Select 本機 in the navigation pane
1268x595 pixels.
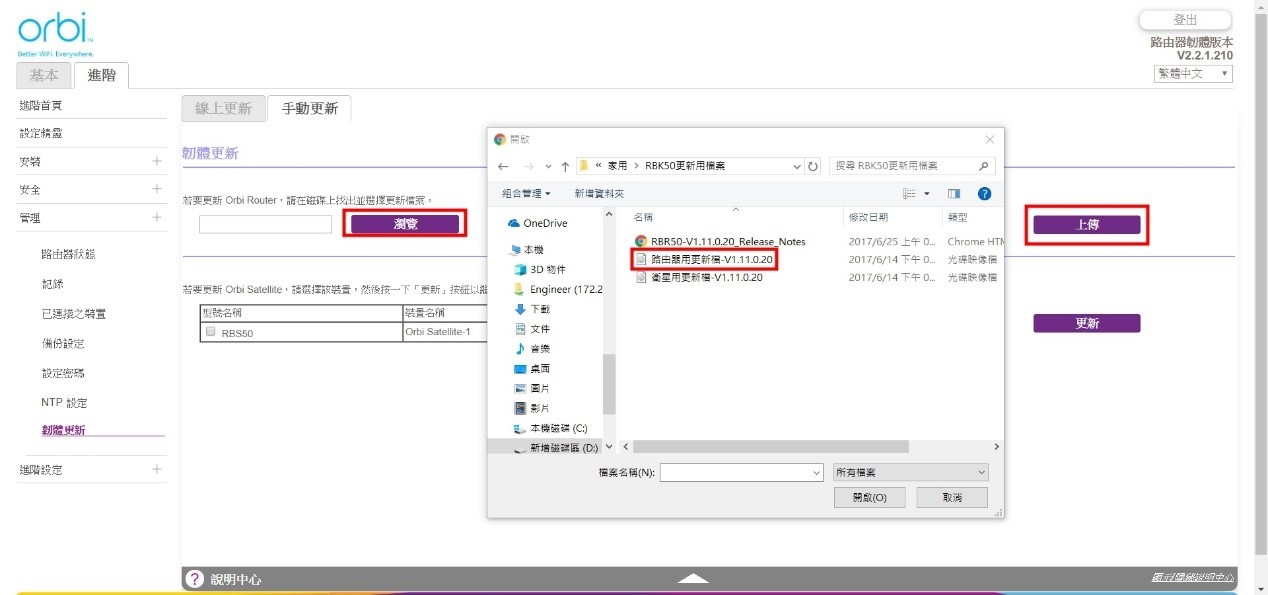coord(527,249)
